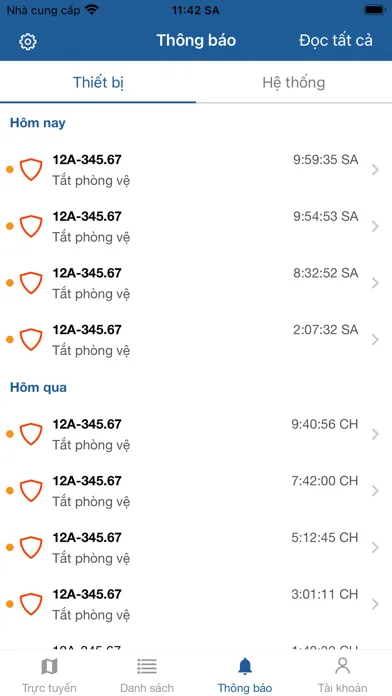The width and height of the screenshot is (392, 696).
Task: Tap shield icon of 5:12:45 CH notification
Action: pyautogui.click(x=31, y=547)
